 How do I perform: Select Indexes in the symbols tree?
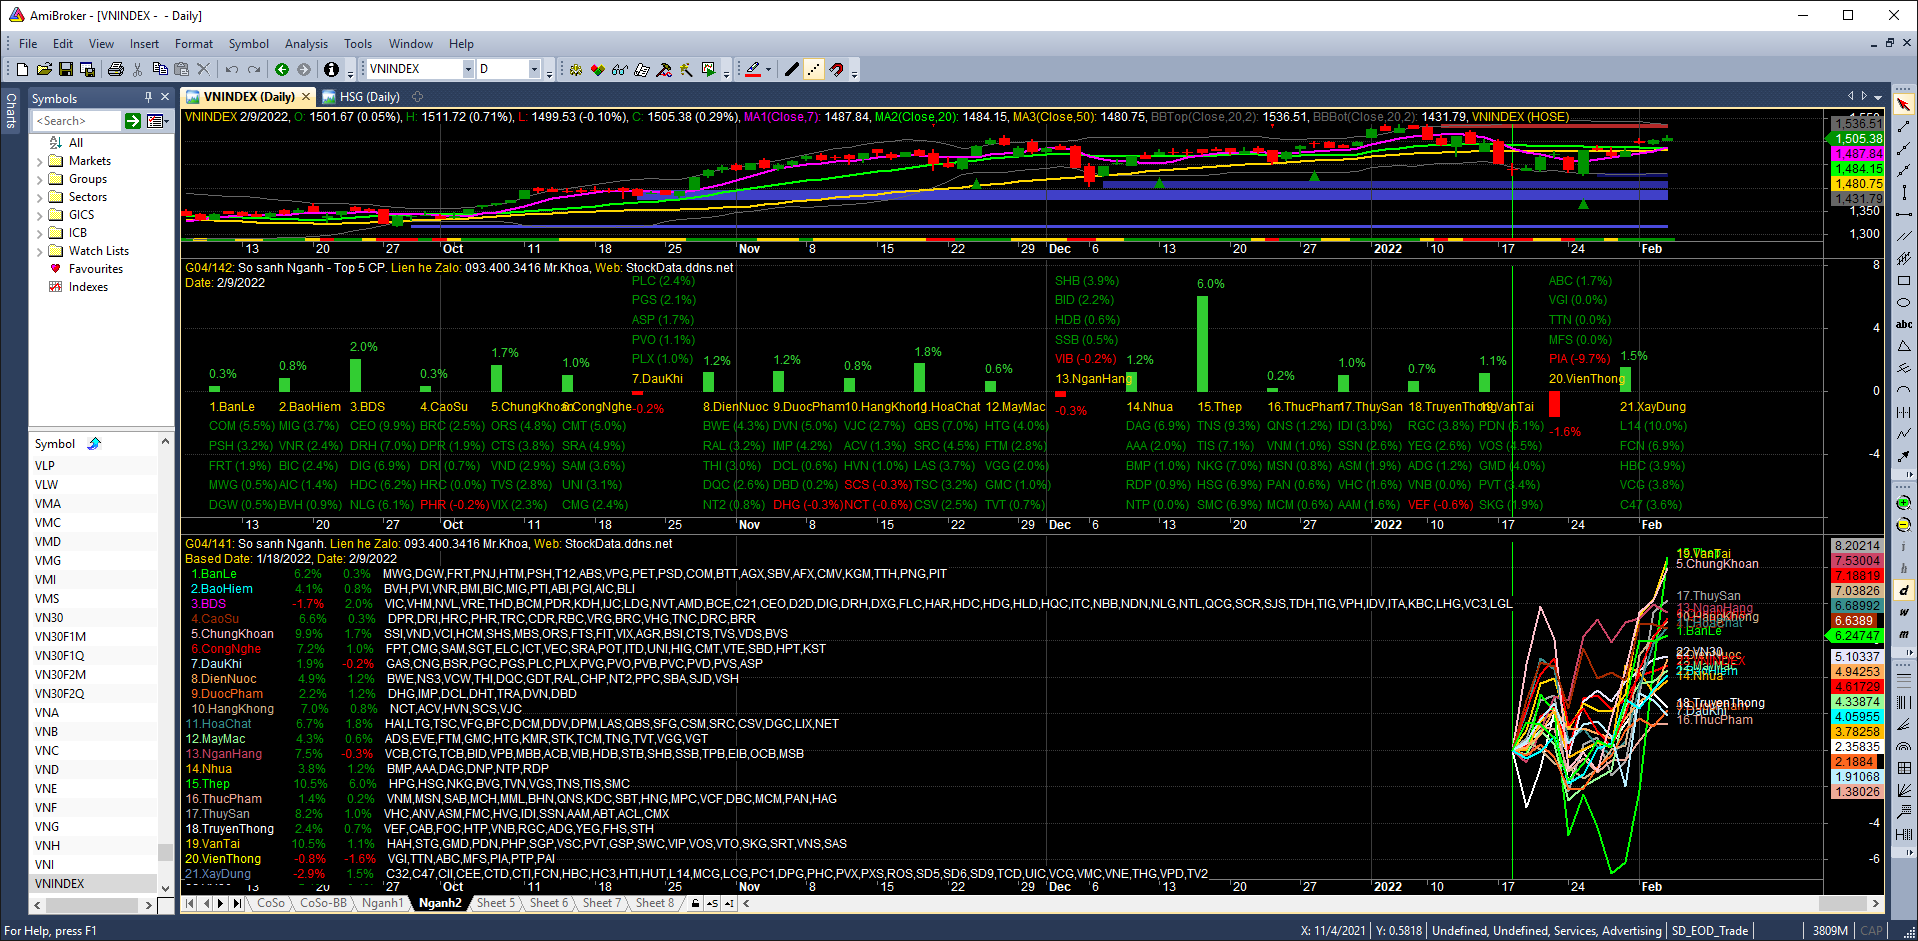[x=88, y=287]
